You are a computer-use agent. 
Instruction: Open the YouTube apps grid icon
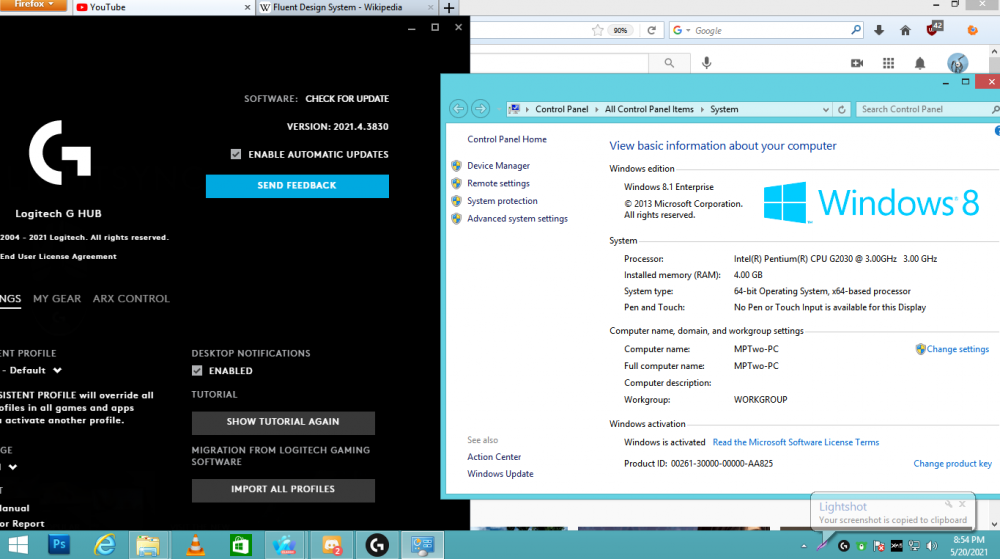click(x=888, y=63)
